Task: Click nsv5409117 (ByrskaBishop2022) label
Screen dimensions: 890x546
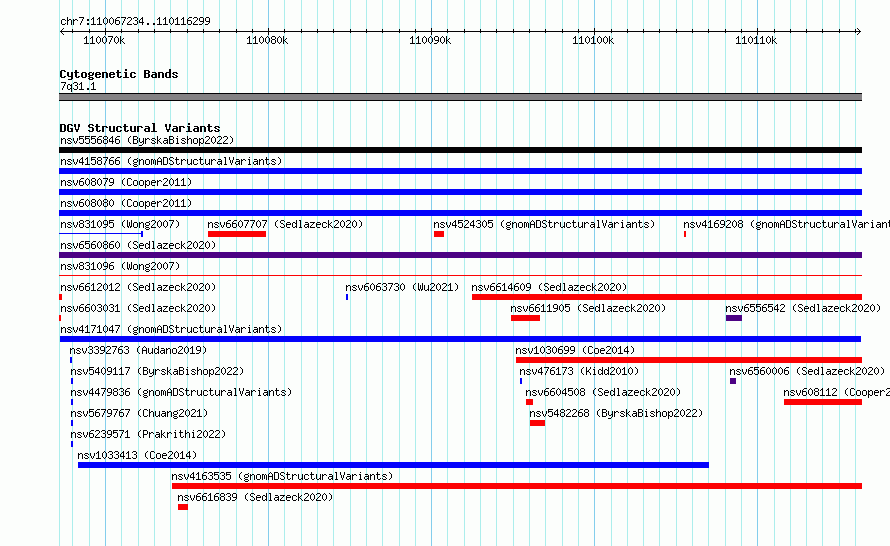Action: point(157,371)
